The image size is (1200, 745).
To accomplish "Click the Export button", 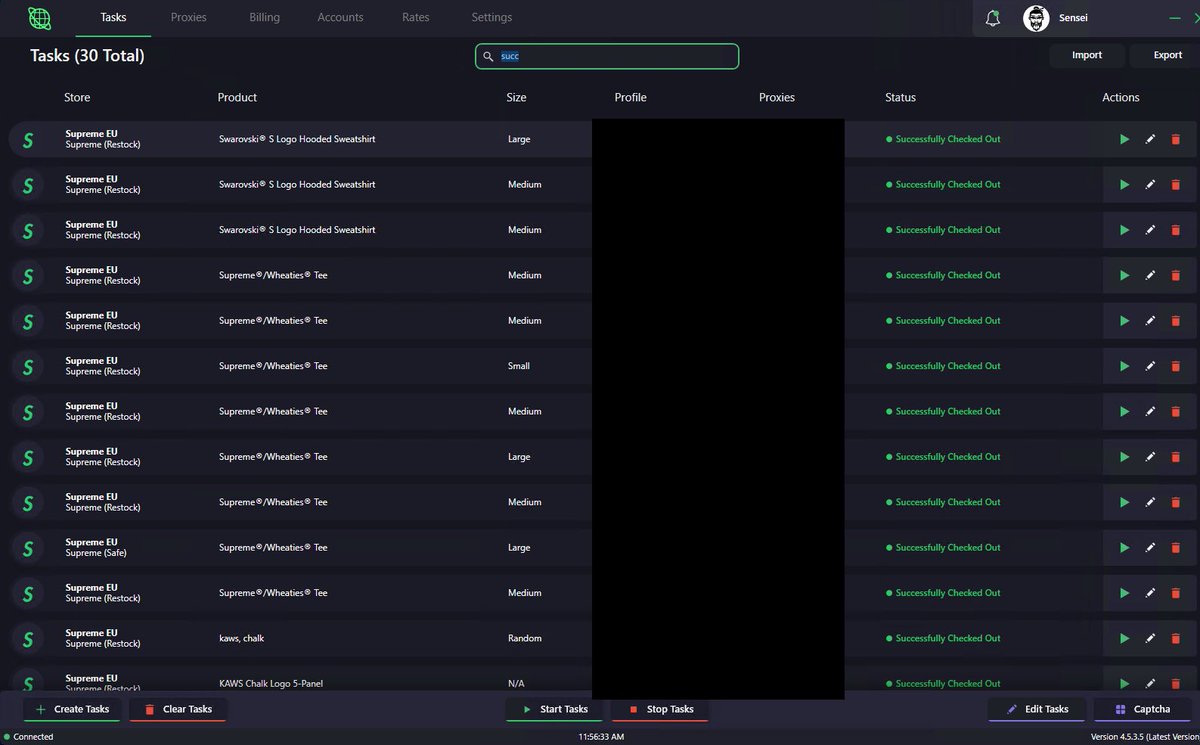I will tap(1166, 56).
